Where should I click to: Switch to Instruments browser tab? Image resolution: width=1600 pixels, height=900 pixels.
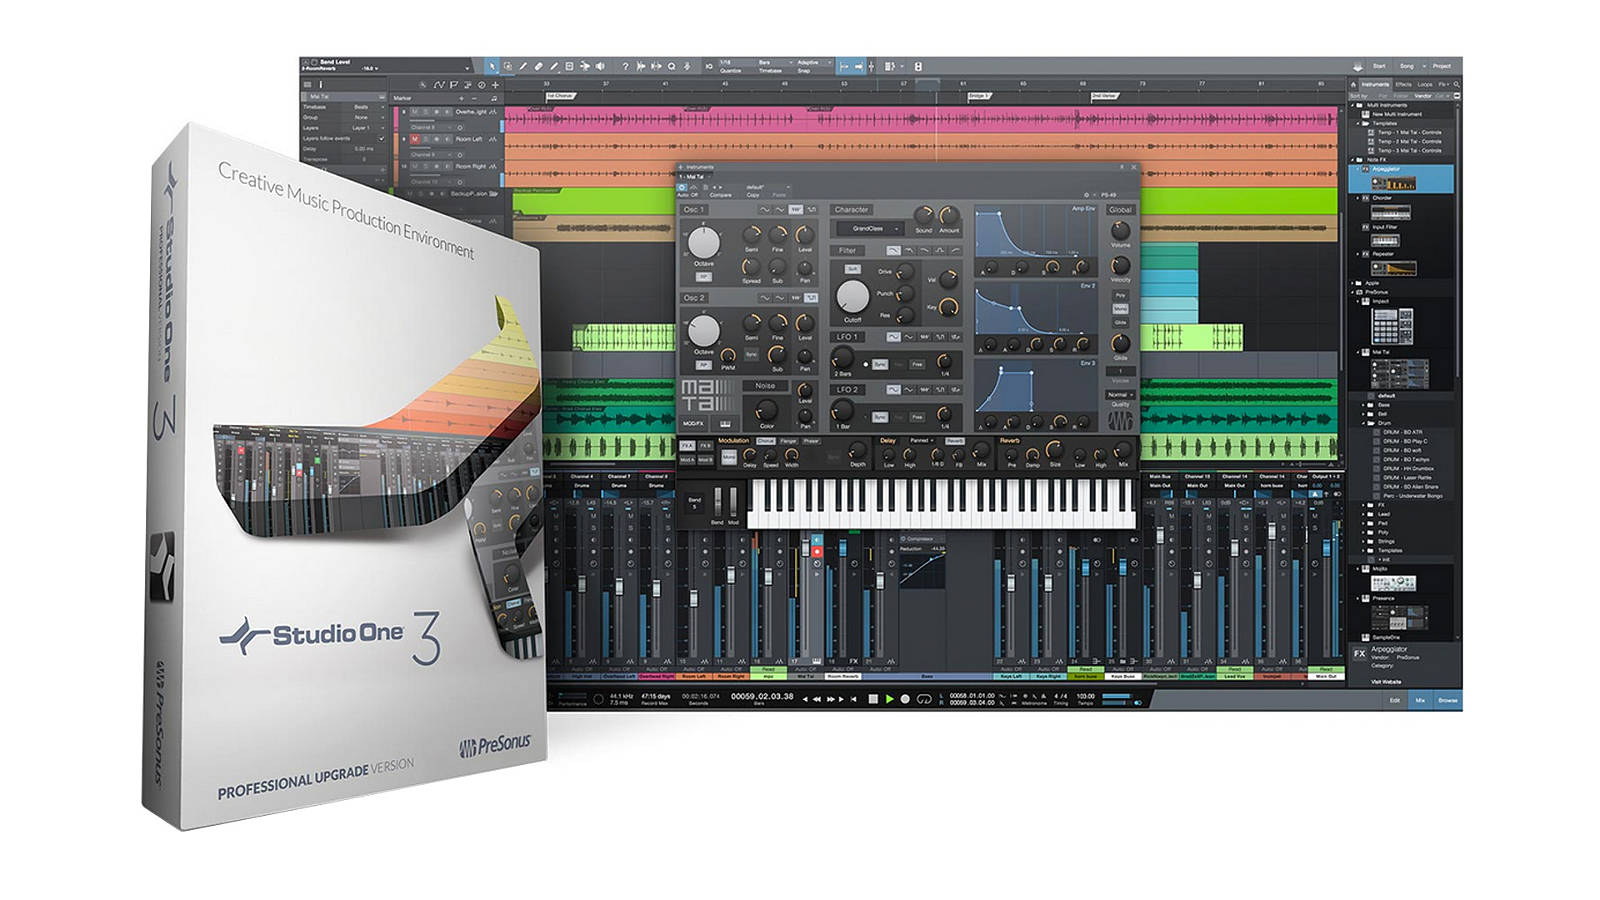1375,85
